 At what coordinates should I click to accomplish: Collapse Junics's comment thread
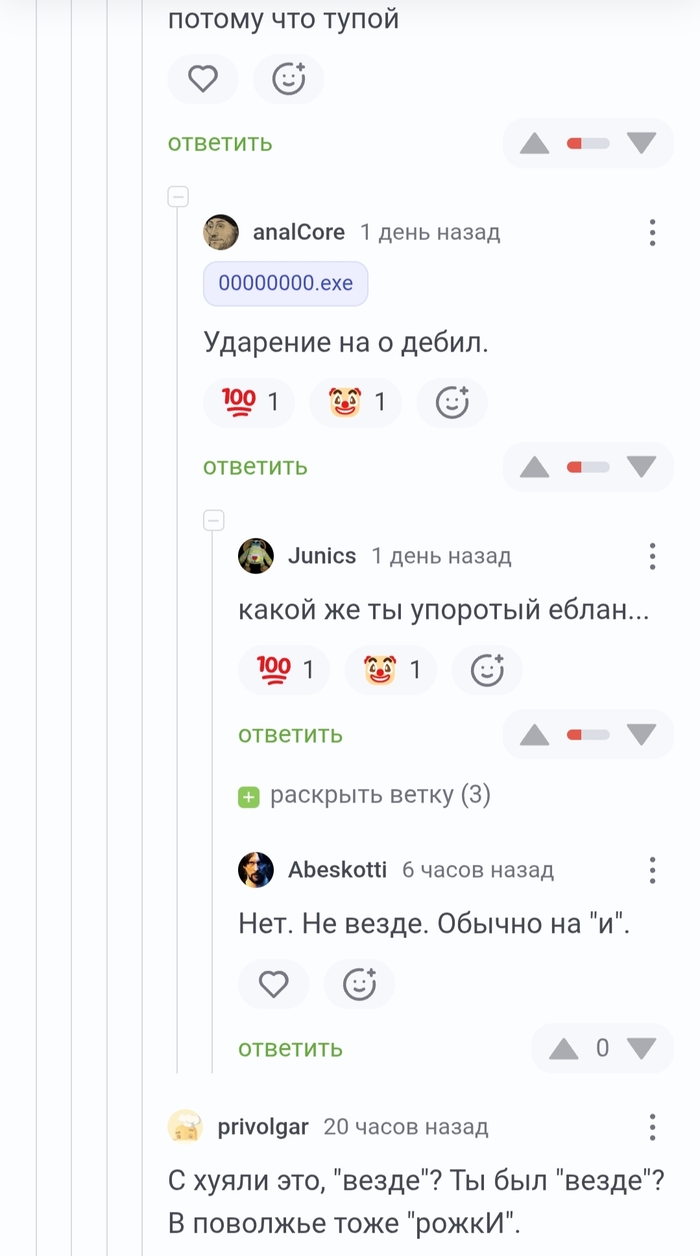pos(213,520)
